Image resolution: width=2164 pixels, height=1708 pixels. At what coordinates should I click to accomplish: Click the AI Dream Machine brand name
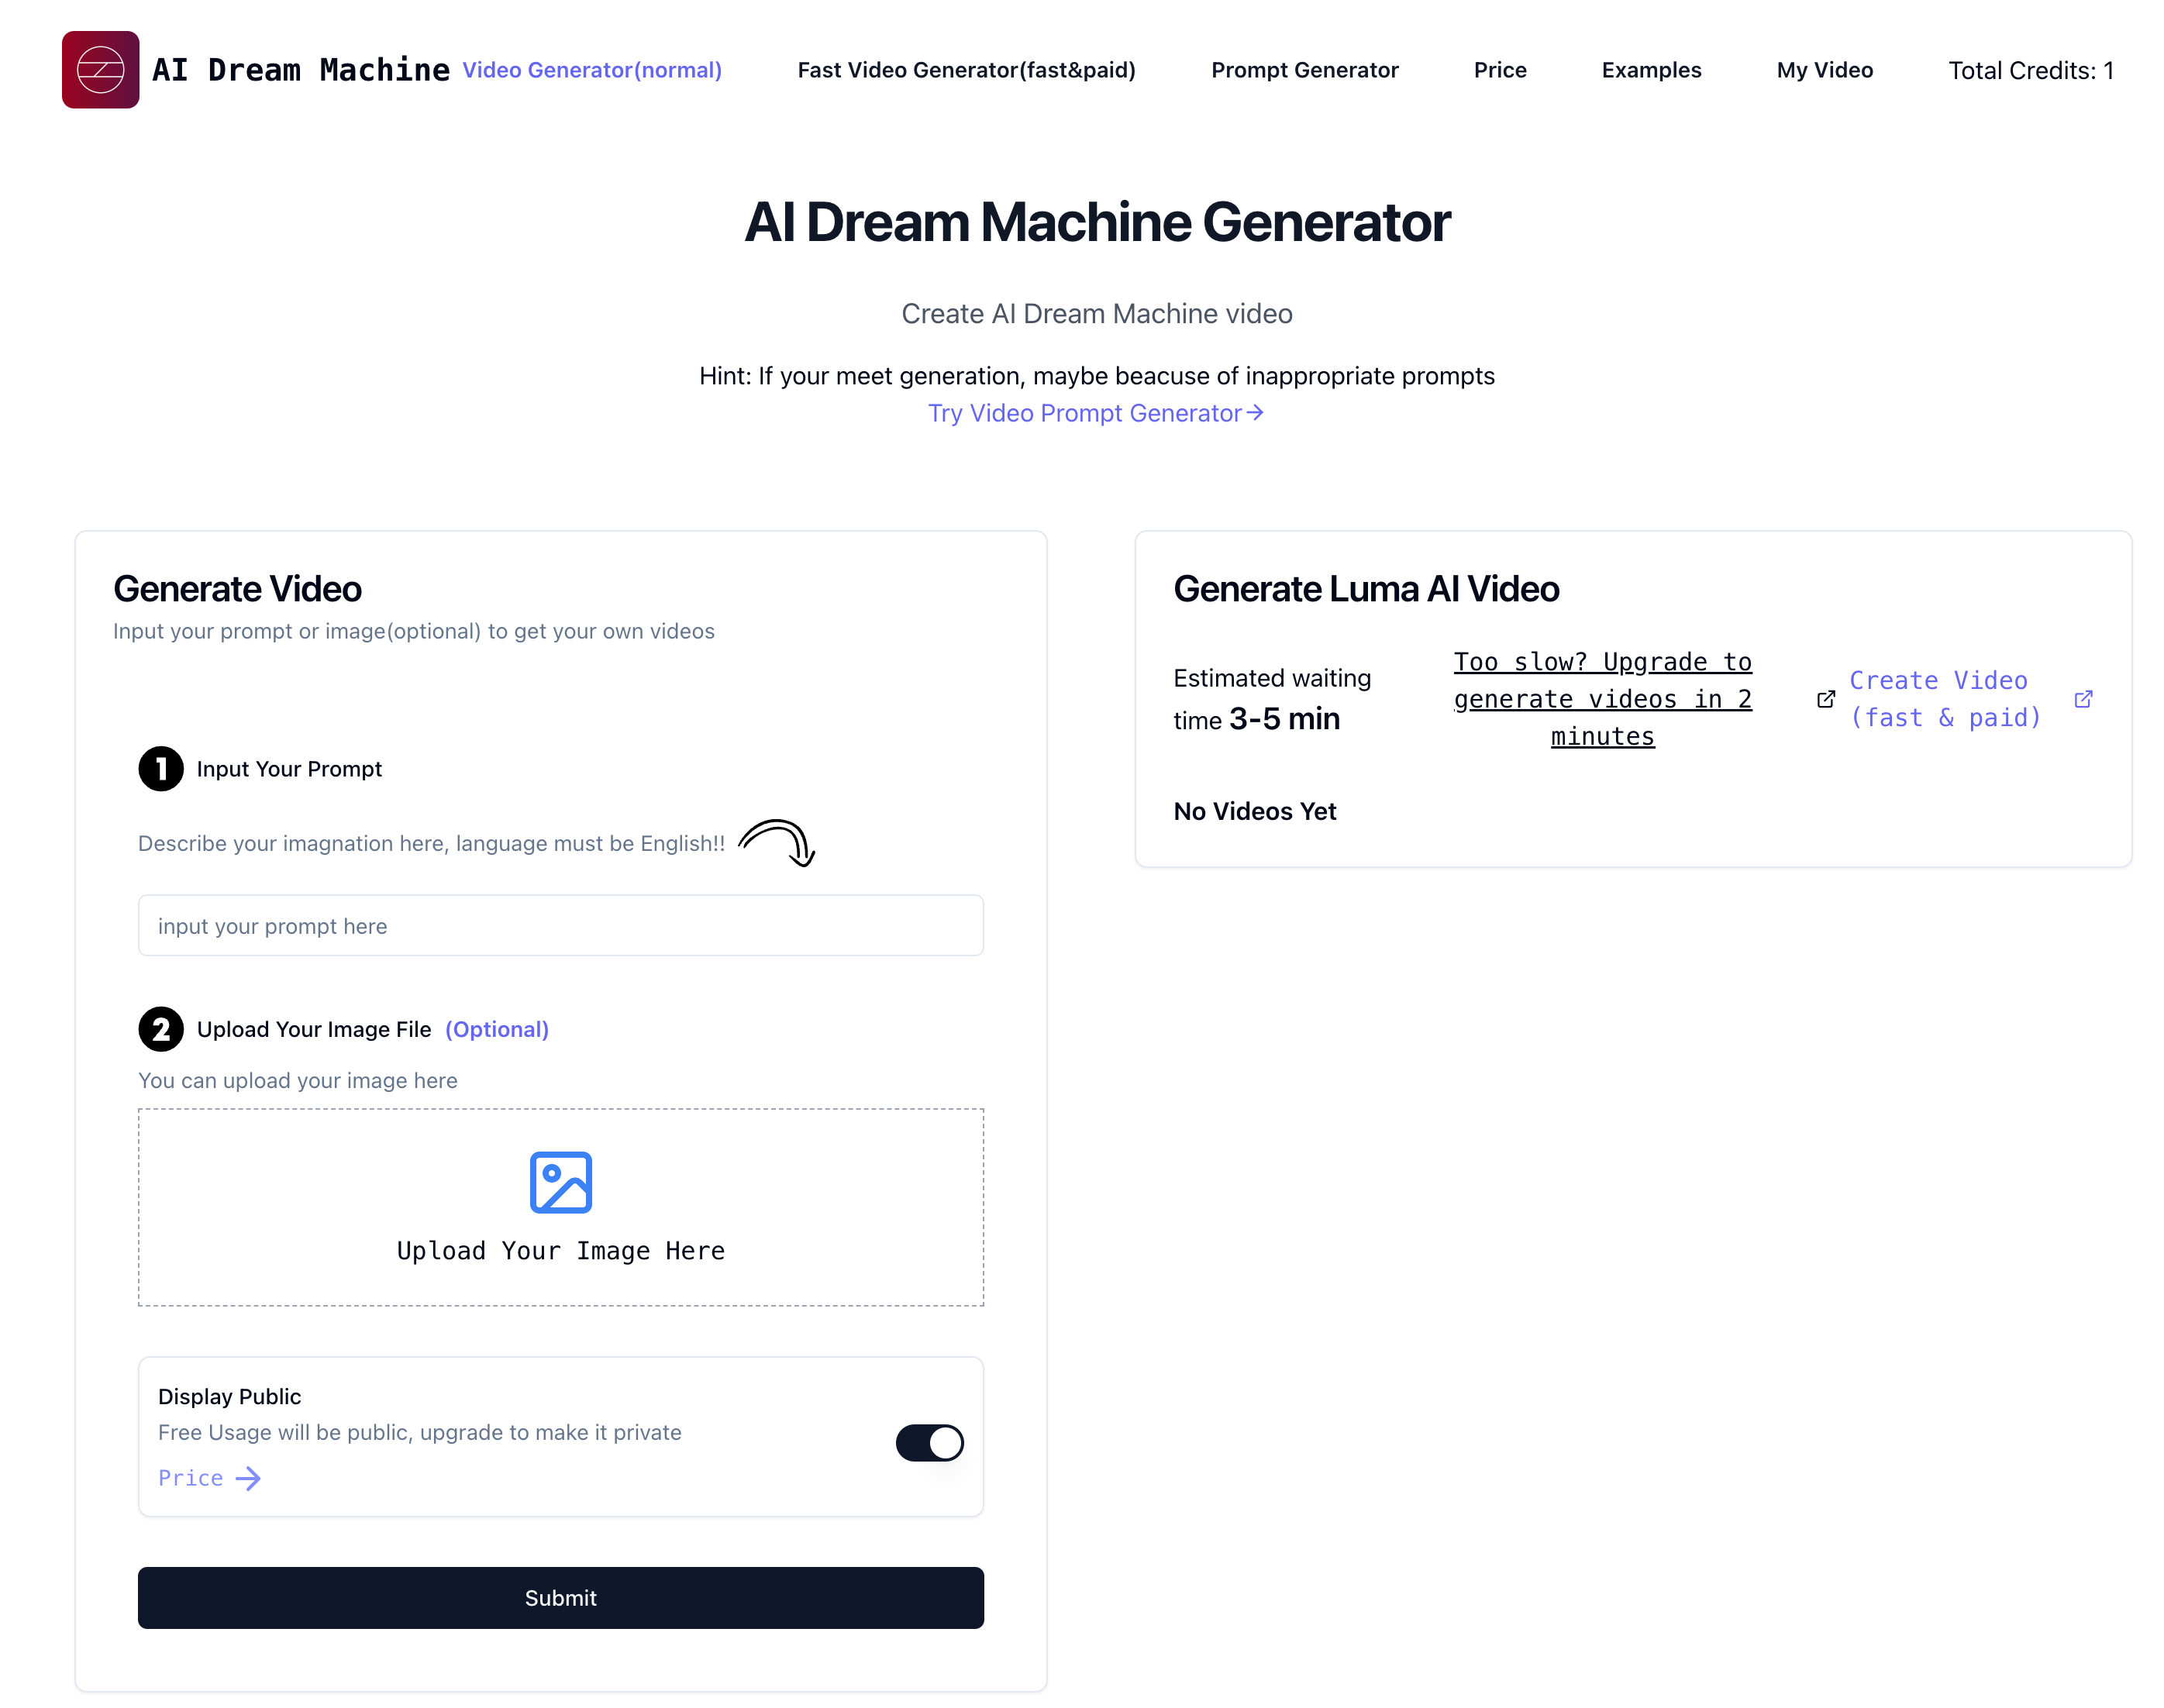click(x=300, y=70)
